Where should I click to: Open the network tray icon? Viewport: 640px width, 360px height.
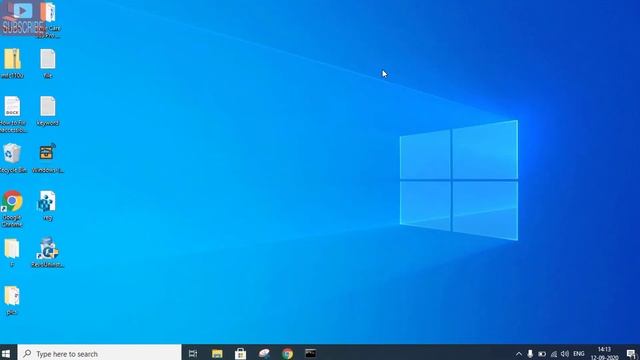pyautogui.click(x=553, y=354)
